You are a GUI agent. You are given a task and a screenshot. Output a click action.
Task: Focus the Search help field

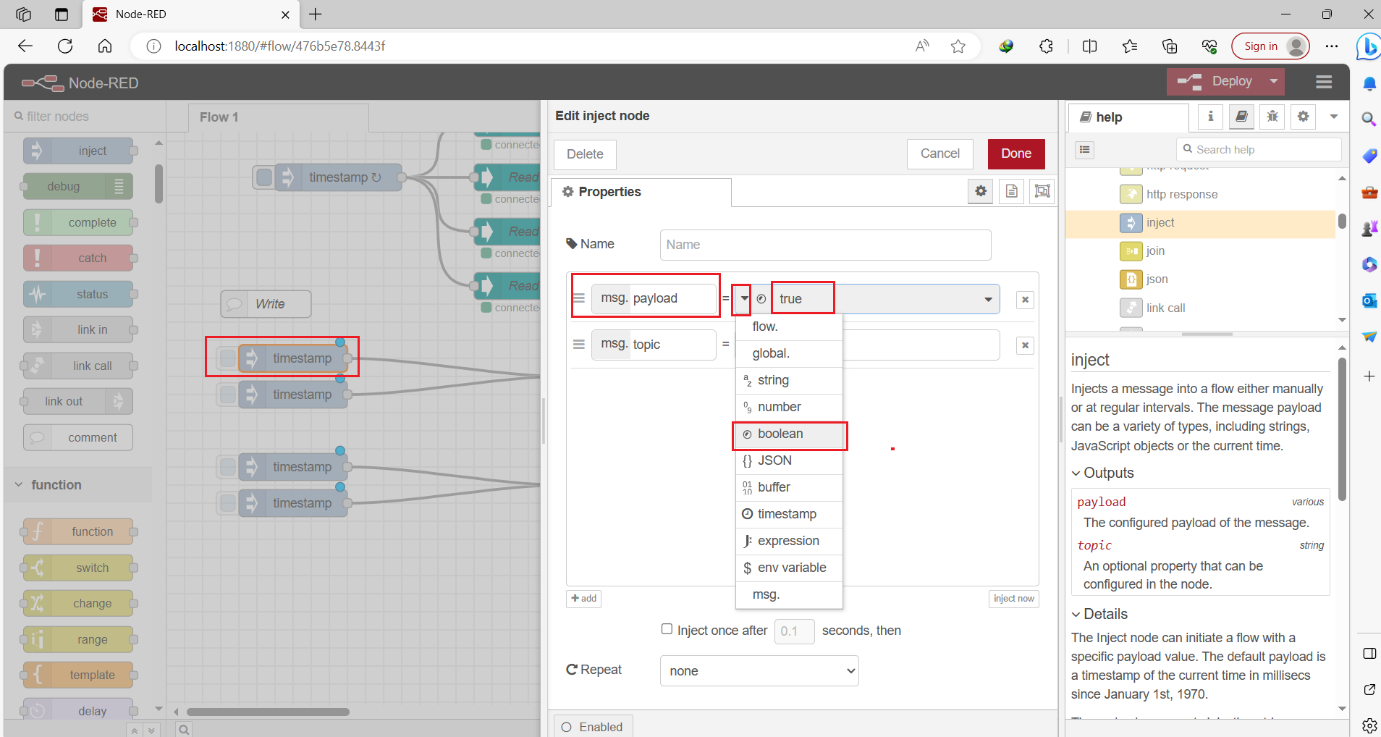(x=1259, y=149)
